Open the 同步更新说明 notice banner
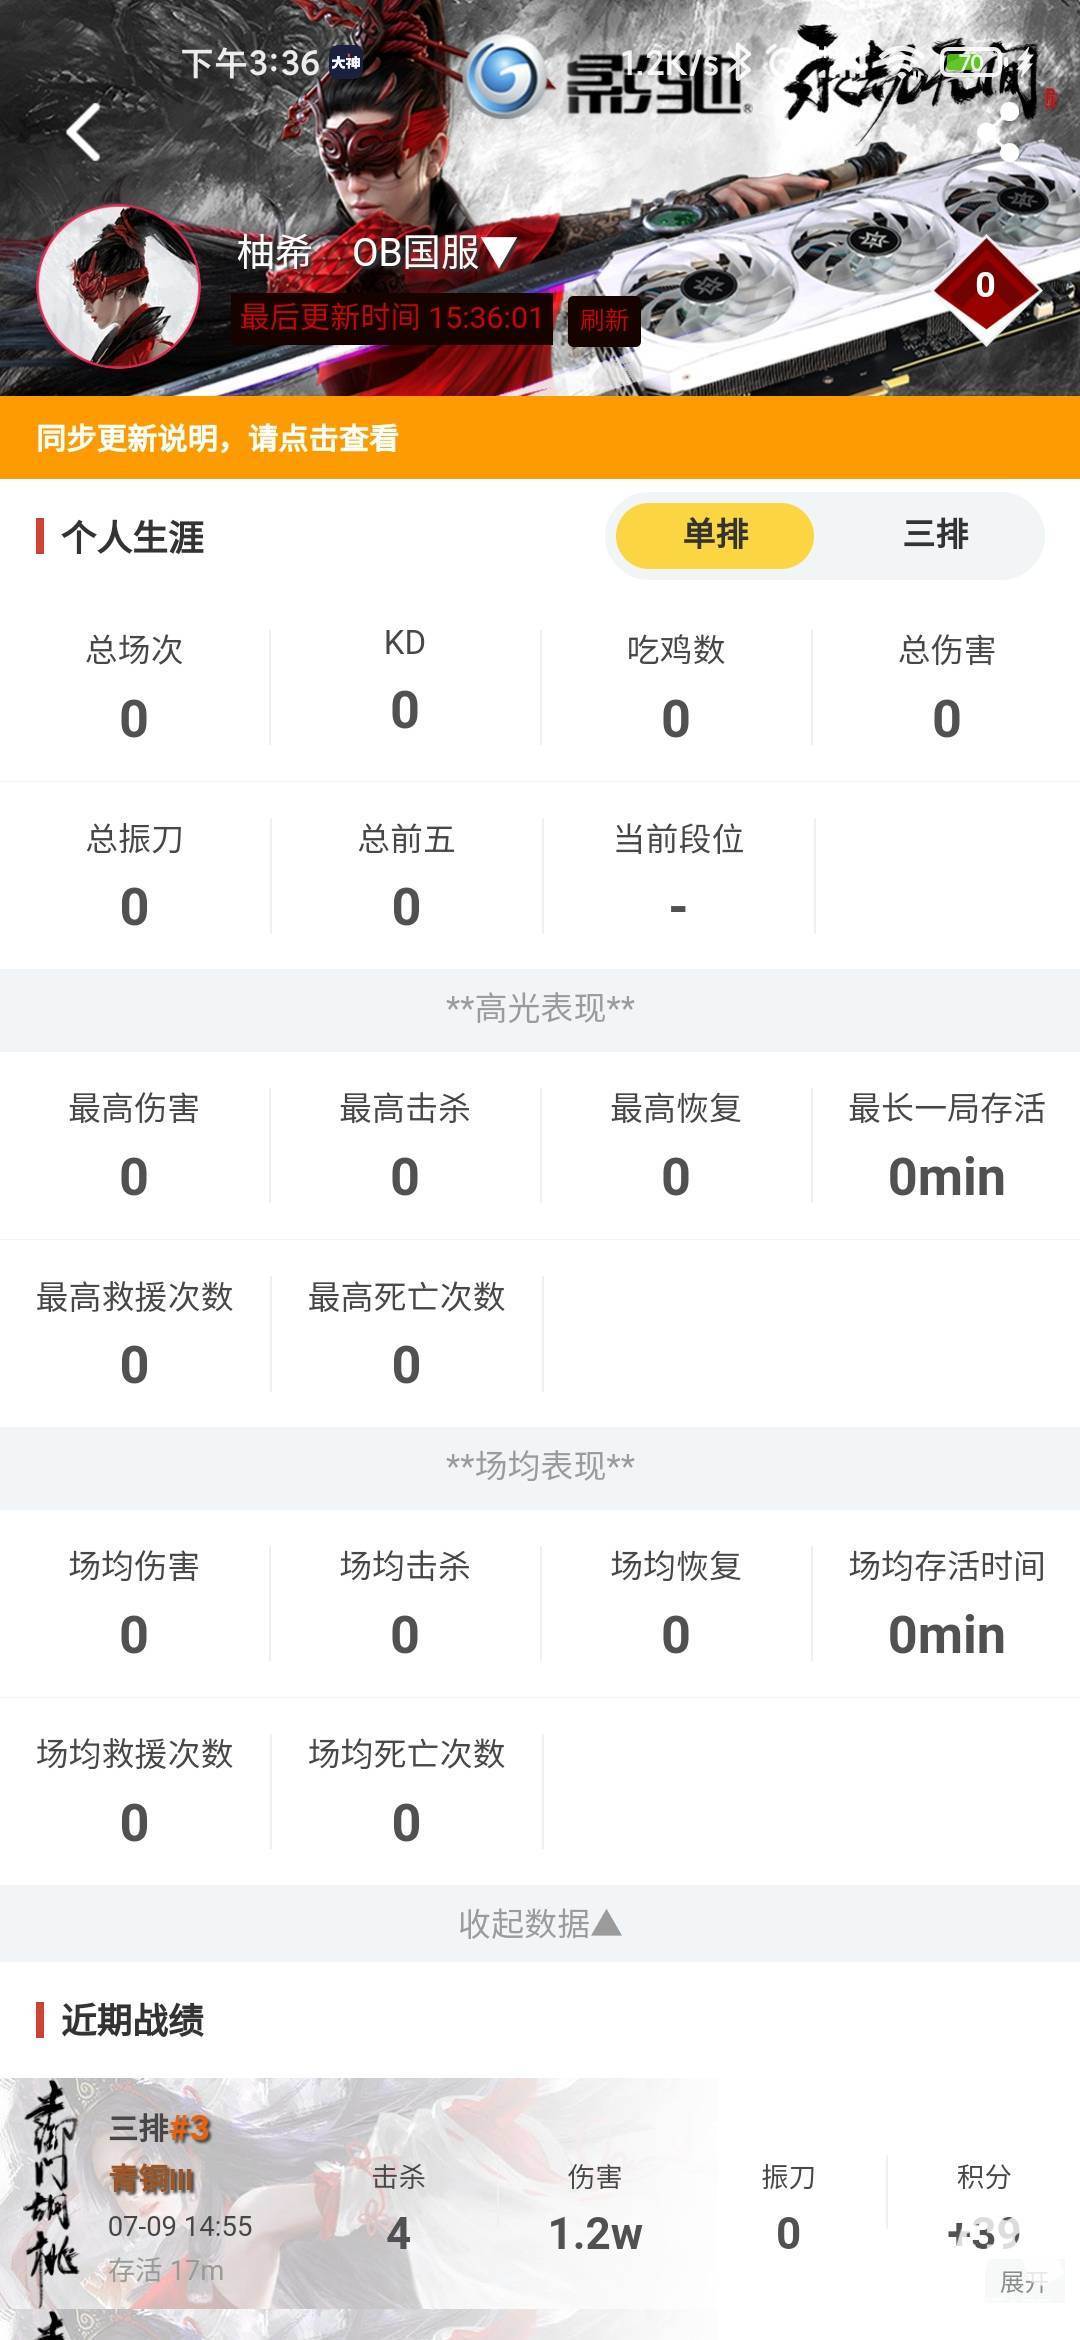 coord(540,438)
